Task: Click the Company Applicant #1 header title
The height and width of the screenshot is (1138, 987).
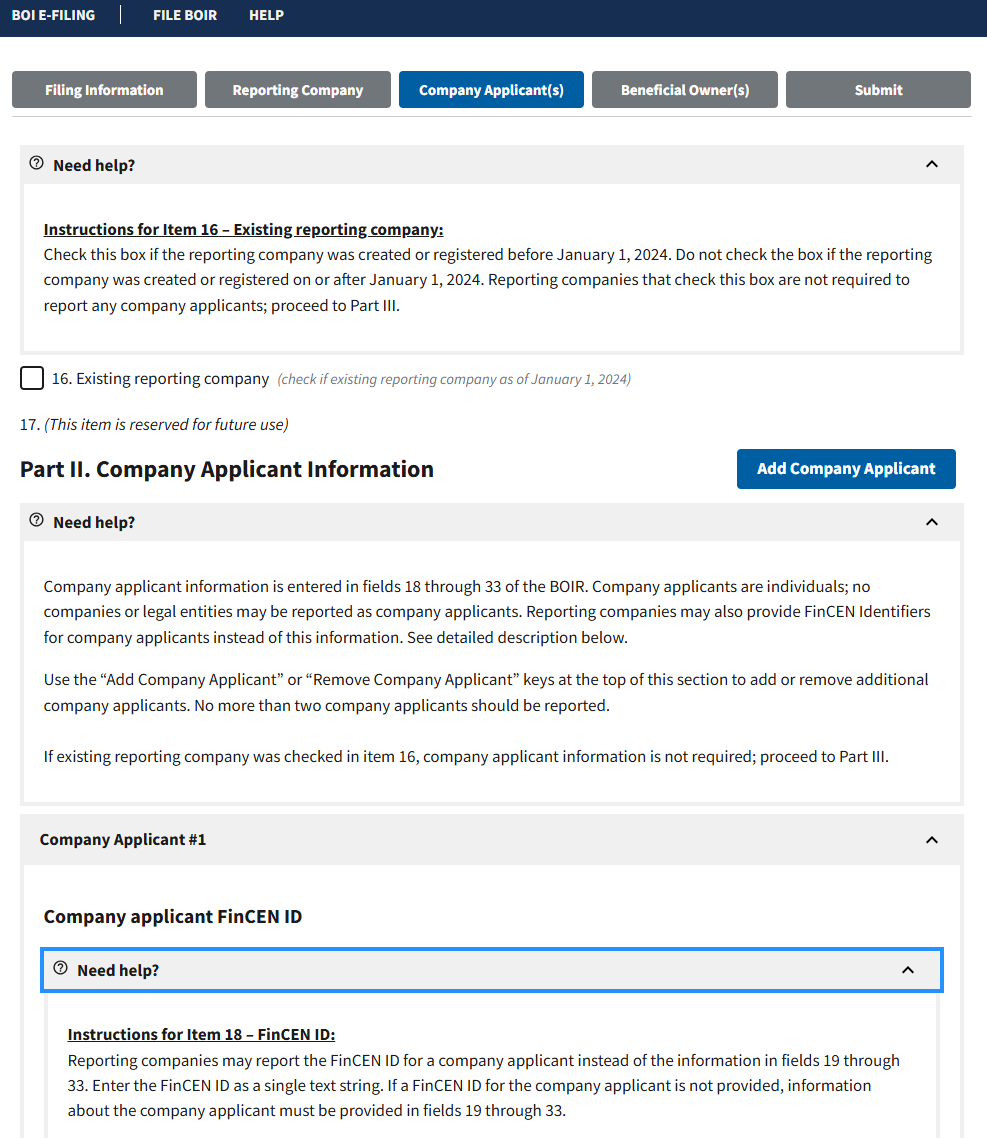Action: coord(123,840)
